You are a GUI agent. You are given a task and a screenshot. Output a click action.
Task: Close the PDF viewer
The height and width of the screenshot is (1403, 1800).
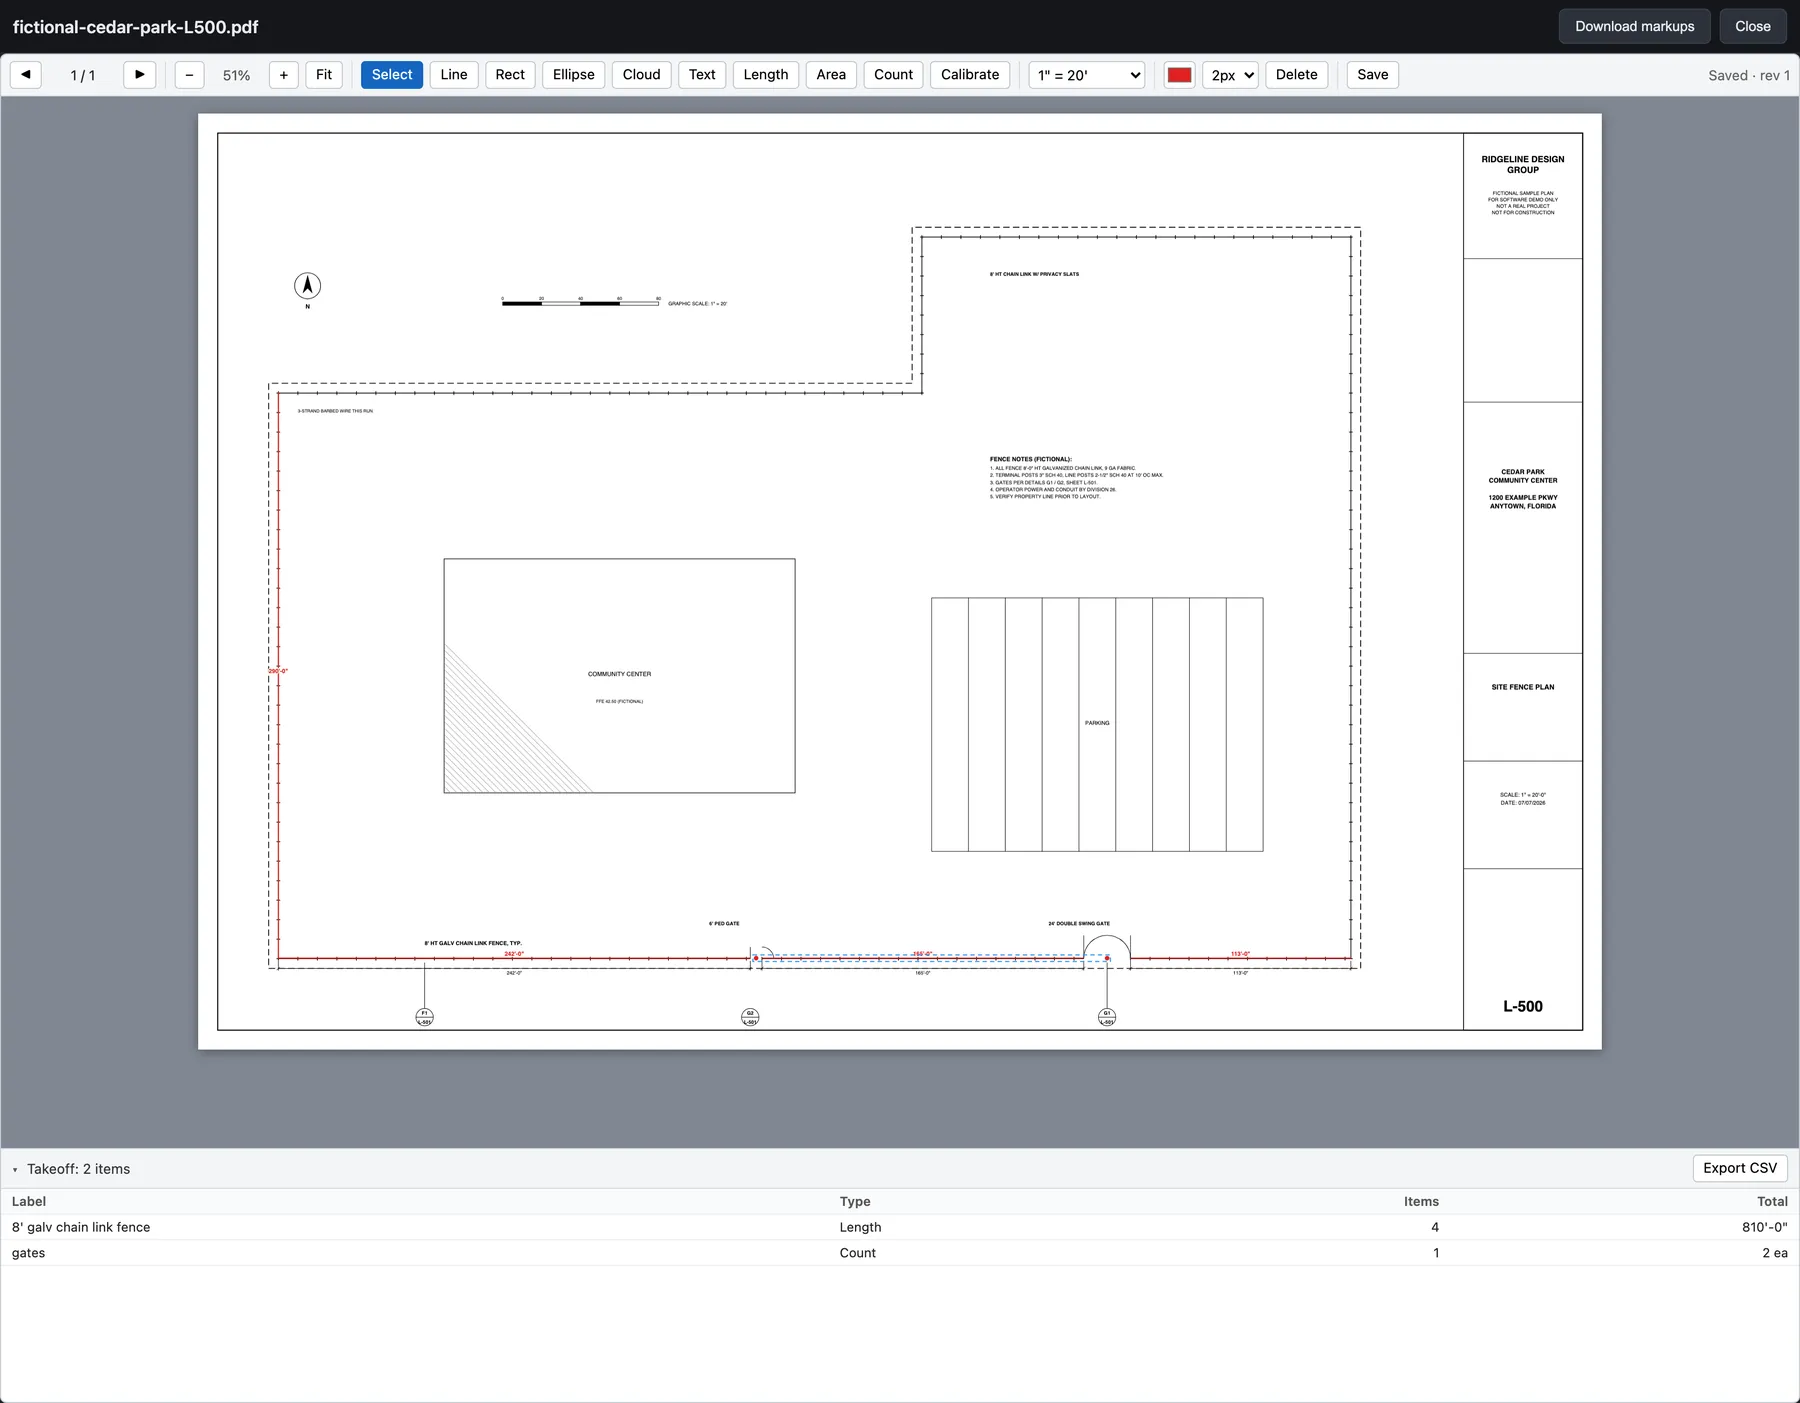pyautogui.click(x=1753, y=26)
